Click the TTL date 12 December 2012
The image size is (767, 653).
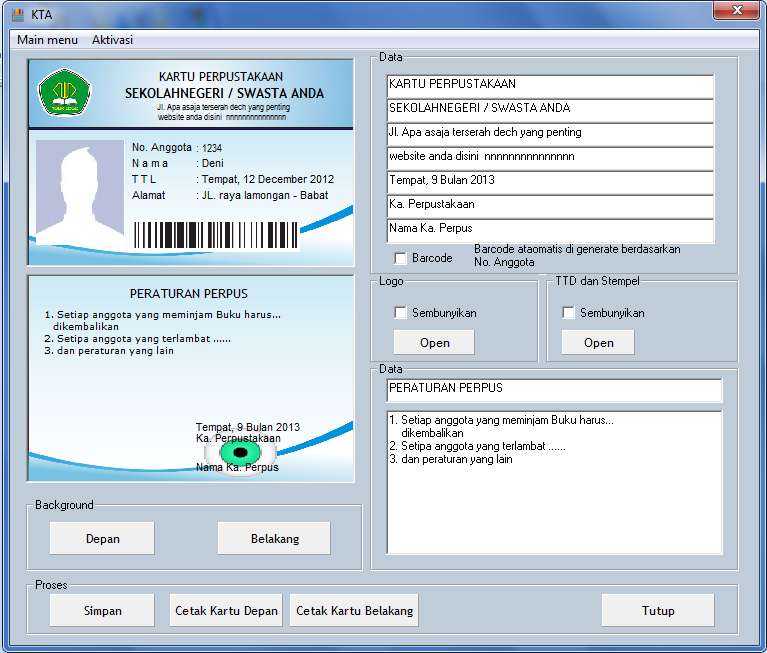click(x=289, y=180)
